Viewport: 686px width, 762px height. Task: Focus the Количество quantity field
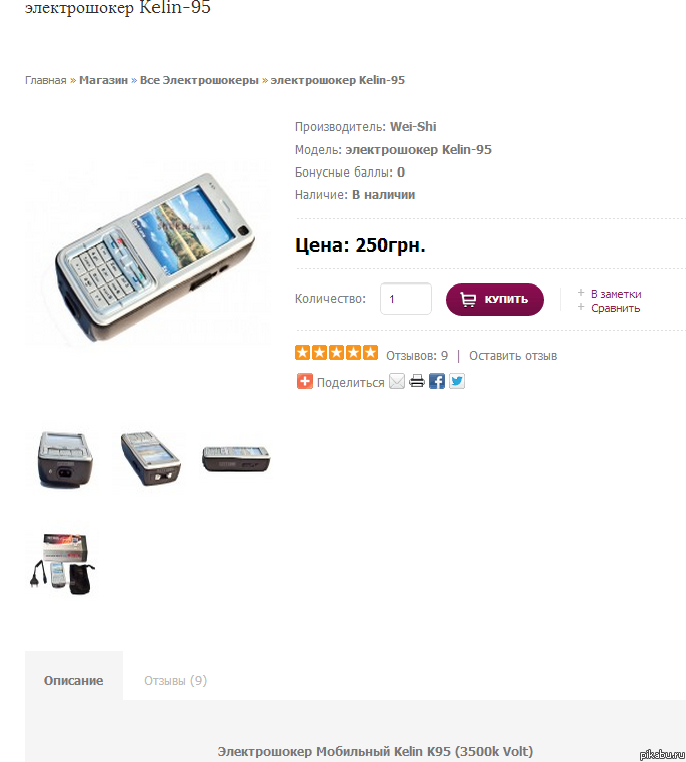[x=406, y=298]
